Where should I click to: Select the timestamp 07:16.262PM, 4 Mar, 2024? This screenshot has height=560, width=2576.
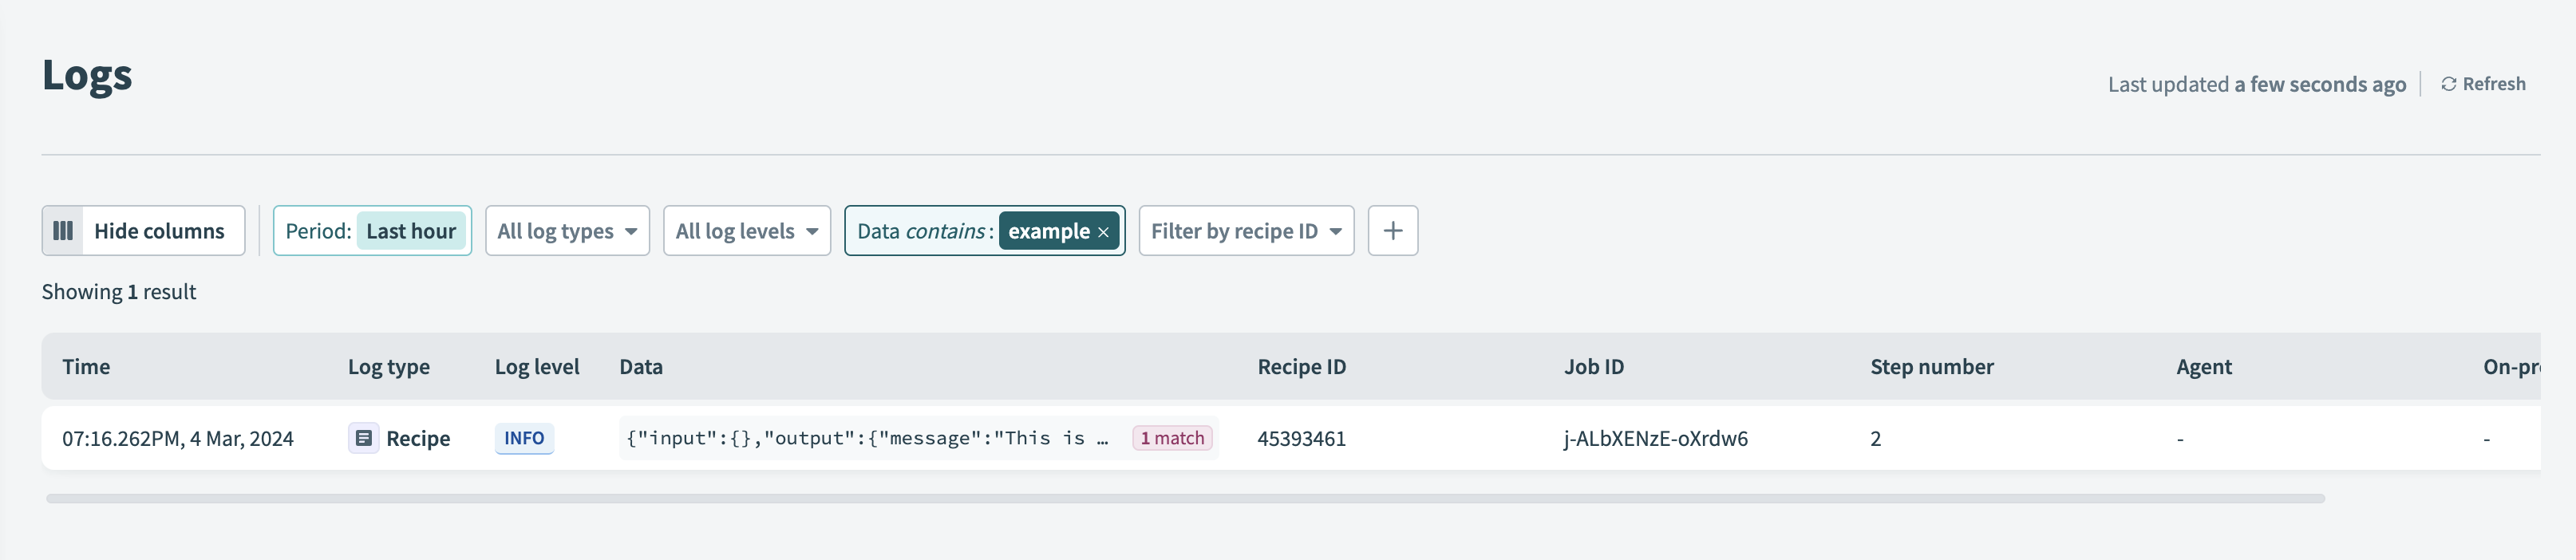point(178,439)
